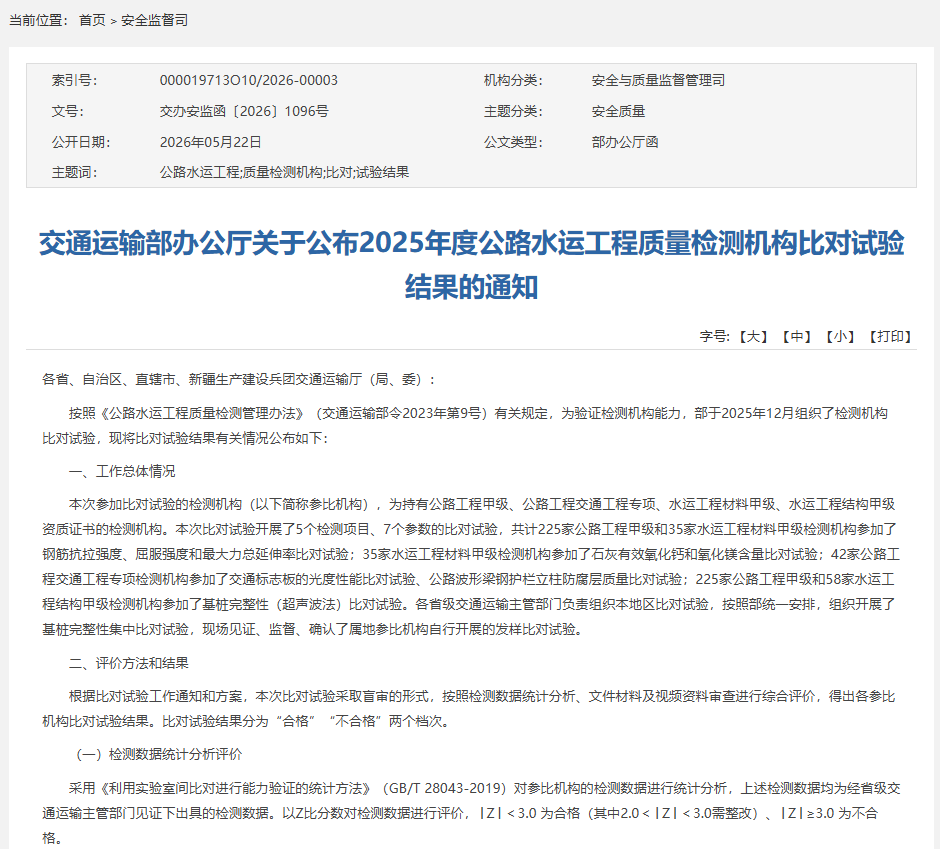Click the paragraph starting 按照《公路水运工程质量检测管理办法》
Viewport: 940px width, 849px height.
(465, 426)
